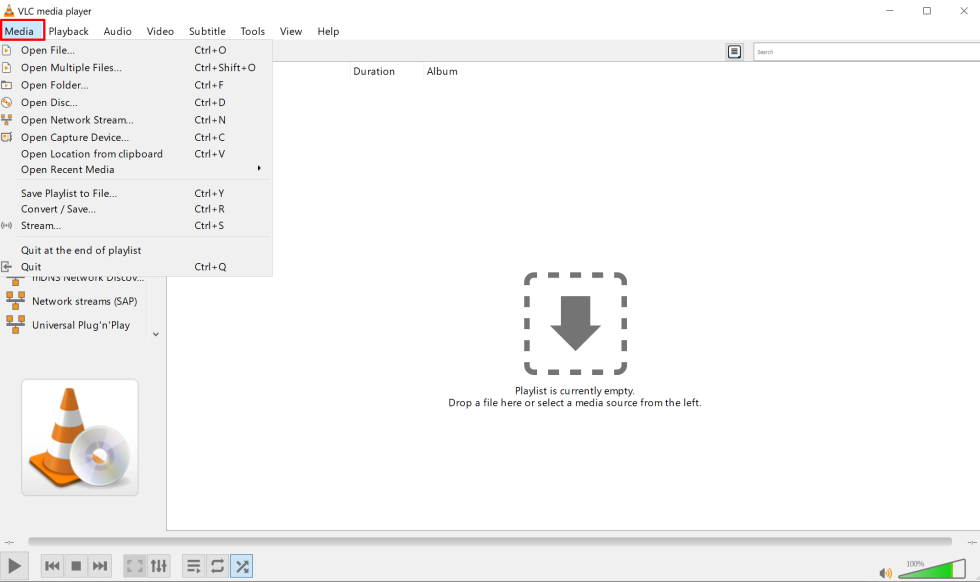Choose Convert / Save option
The image size is (980, 582).
[x=60, y=209]
